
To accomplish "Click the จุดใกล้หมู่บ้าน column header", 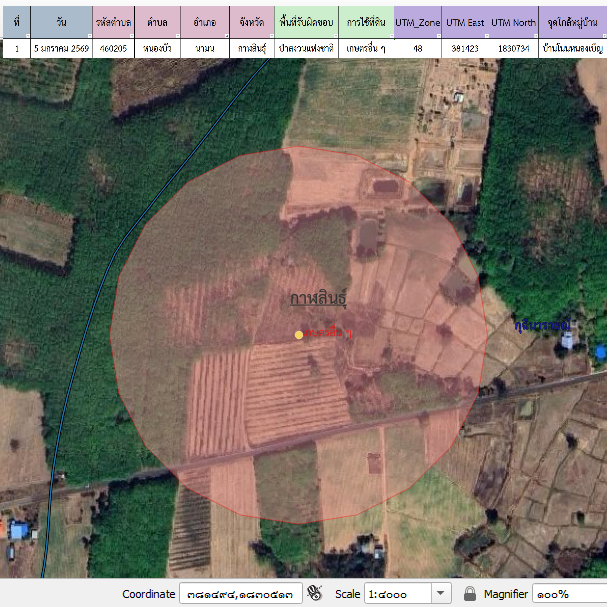I will pos(572,22).
